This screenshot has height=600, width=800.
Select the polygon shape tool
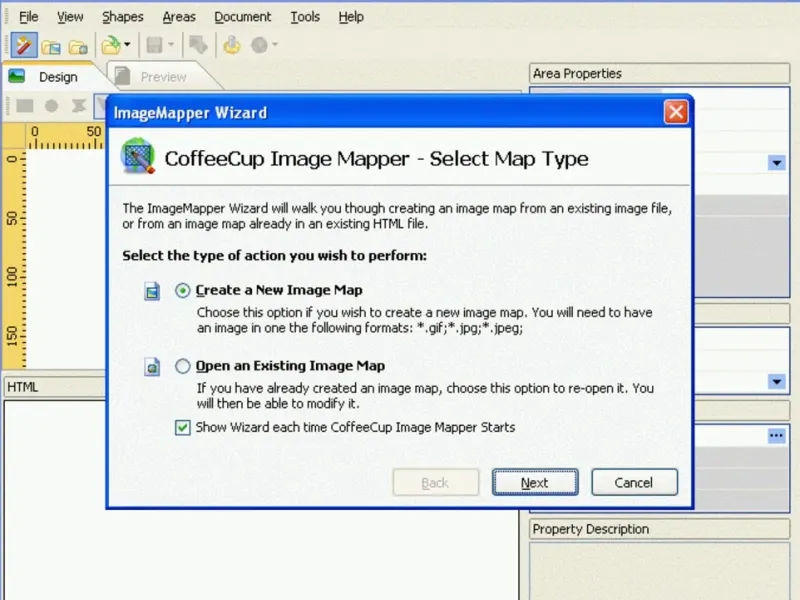click(79, 106)
